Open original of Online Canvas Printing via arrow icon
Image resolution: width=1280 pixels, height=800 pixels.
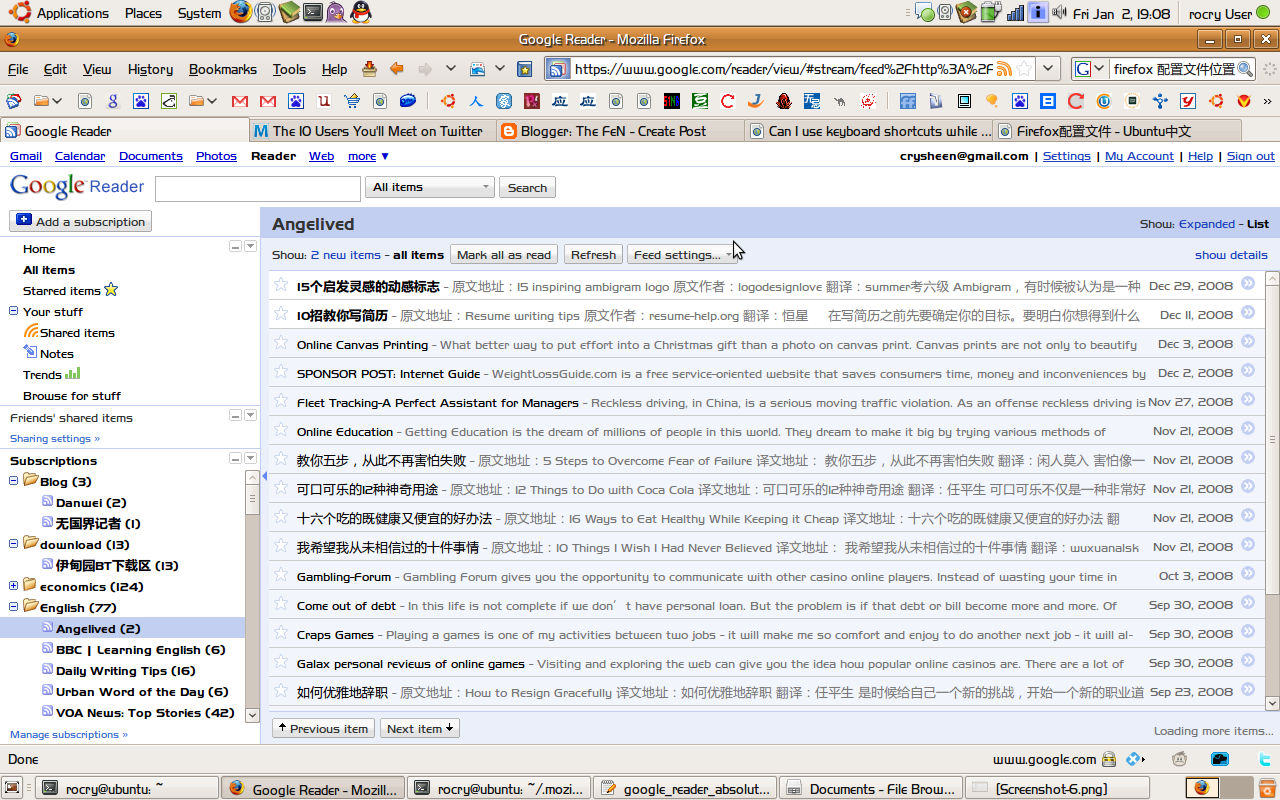pos(1248,342)
